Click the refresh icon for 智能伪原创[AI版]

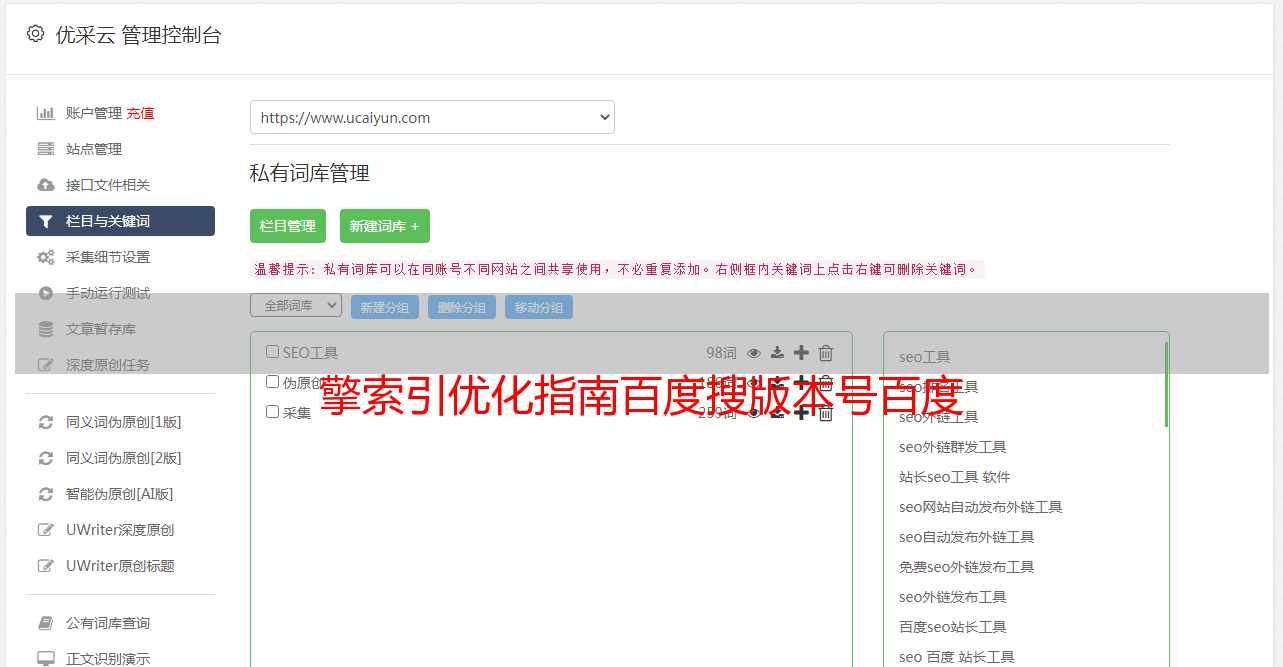pyautogui.click(x=45, y=494)
